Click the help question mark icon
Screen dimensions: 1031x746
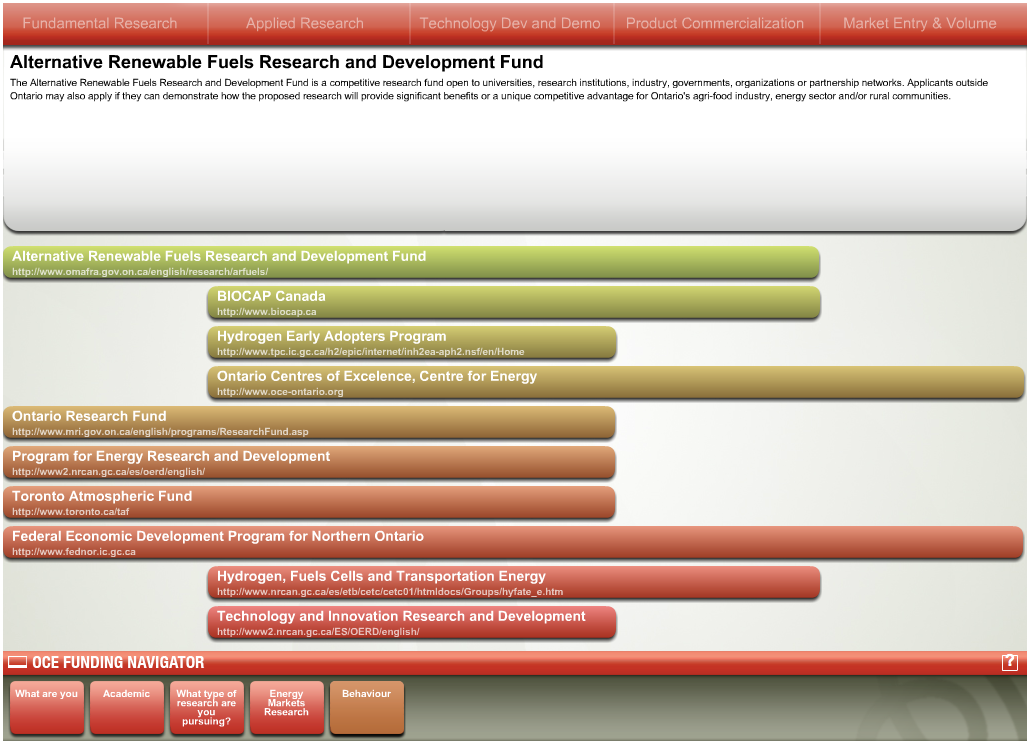pos(1009,662)
